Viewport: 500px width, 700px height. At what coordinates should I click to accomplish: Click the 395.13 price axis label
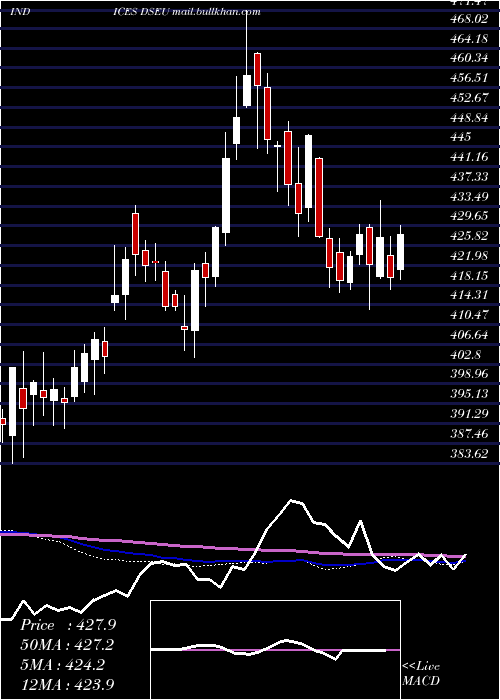point(470,394)
